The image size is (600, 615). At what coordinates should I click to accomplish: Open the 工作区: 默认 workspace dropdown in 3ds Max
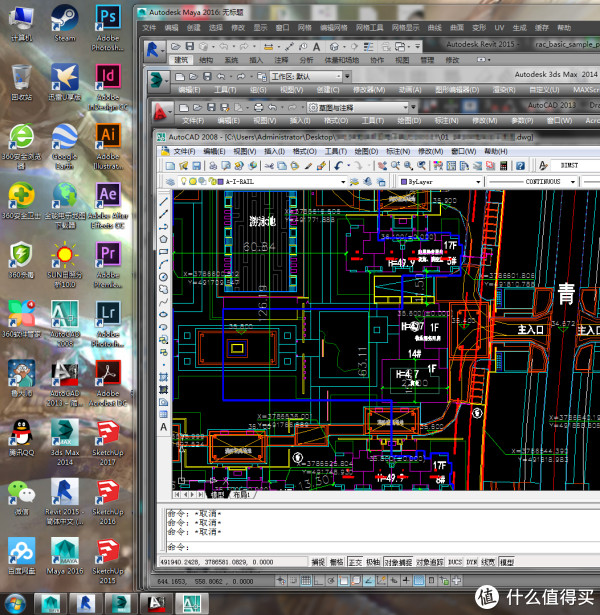[338, 76]
